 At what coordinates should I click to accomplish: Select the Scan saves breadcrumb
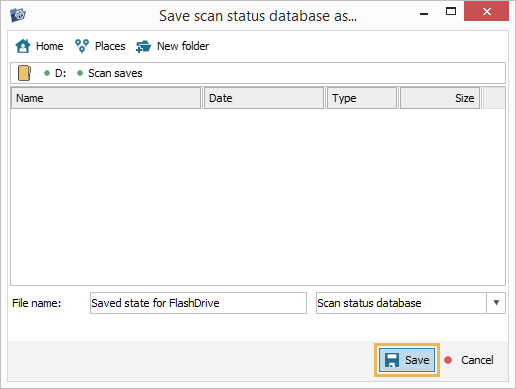115,73
